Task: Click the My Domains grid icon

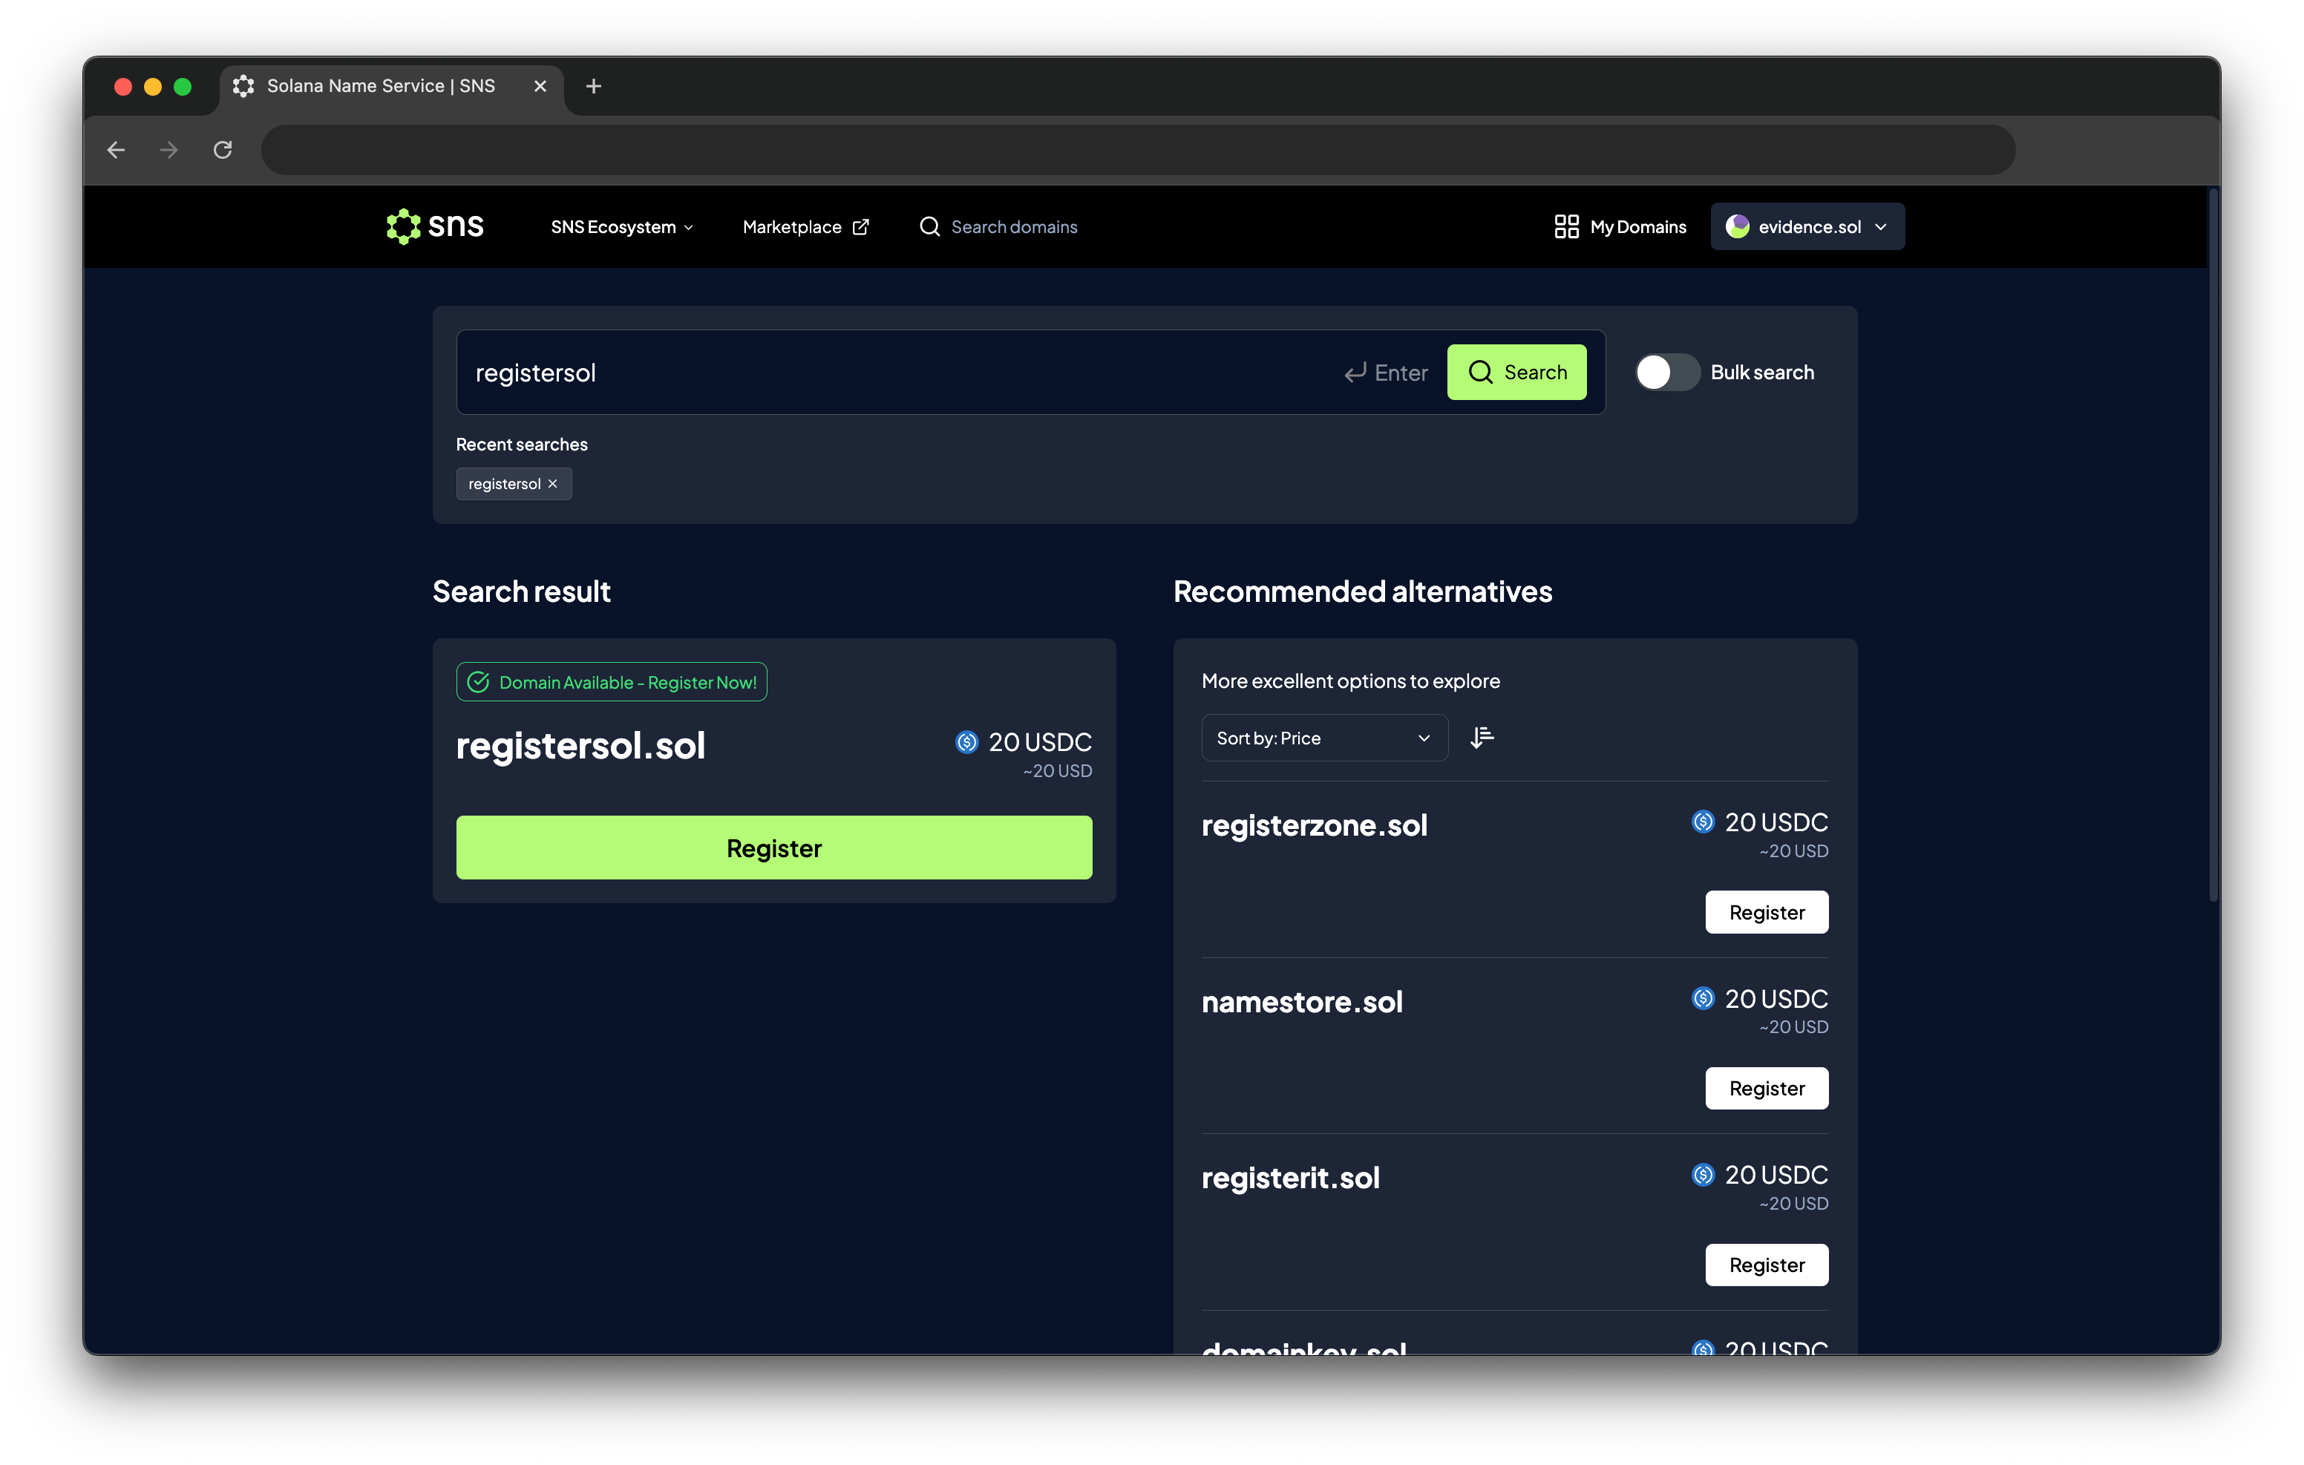Action: (x=1566, y=227)
